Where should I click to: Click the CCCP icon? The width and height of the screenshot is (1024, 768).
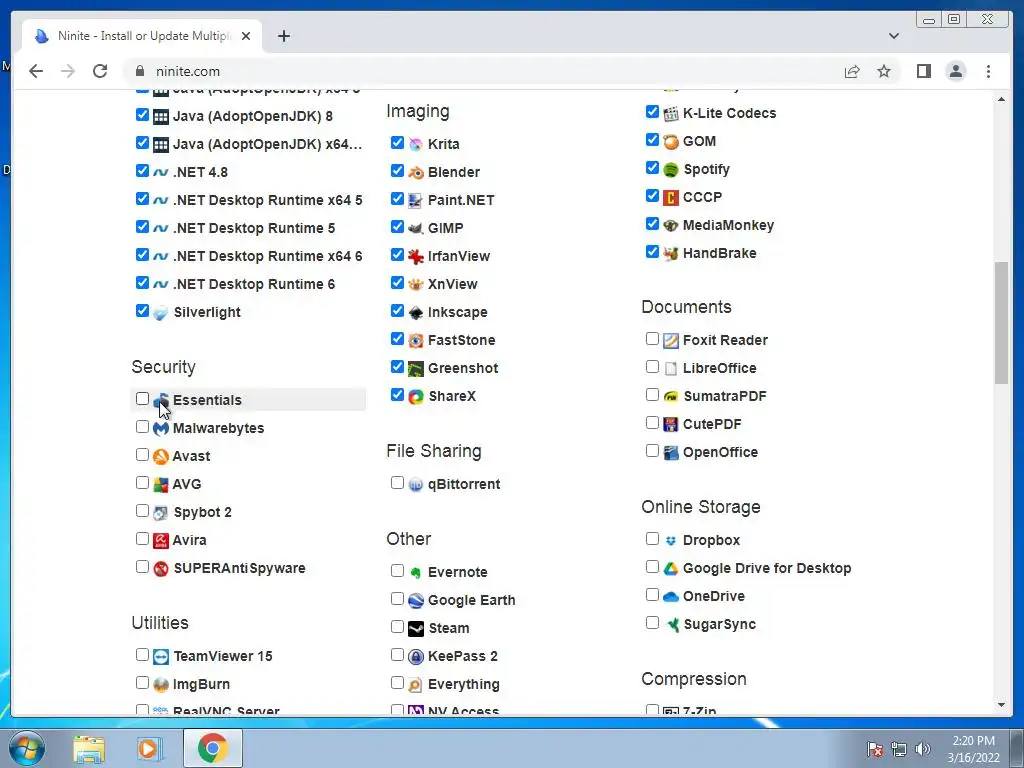pos(671,197)
